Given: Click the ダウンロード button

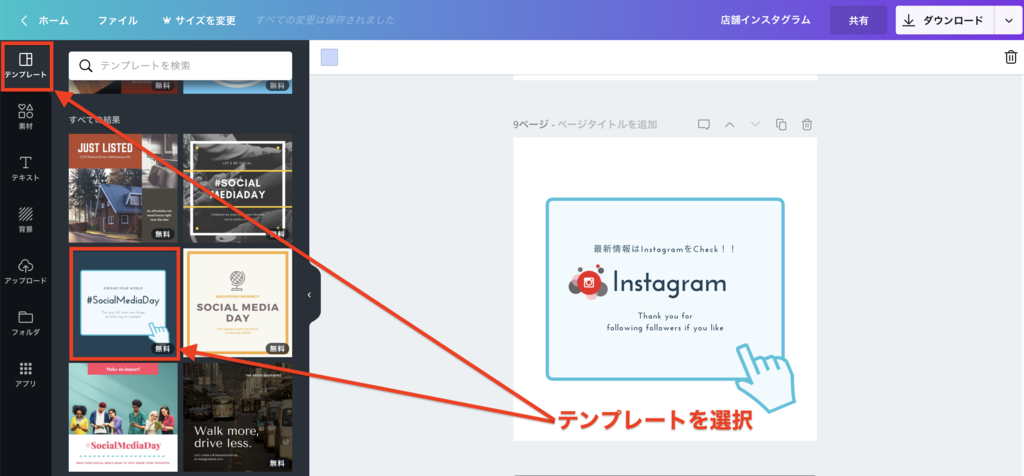Looking at the screenshot, I should [944, 20].
